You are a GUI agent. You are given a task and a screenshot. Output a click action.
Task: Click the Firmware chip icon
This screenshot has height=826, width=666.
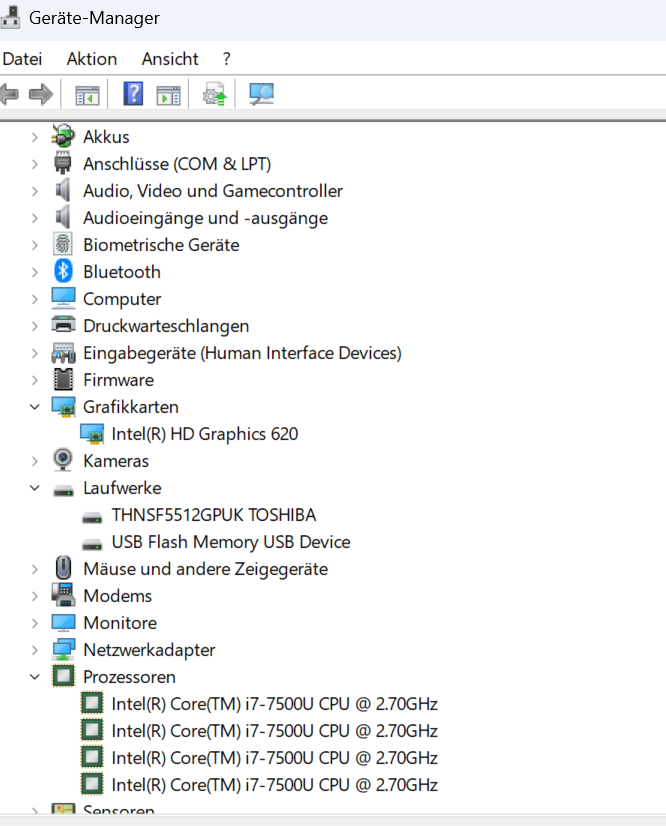(x=63, y=379)
